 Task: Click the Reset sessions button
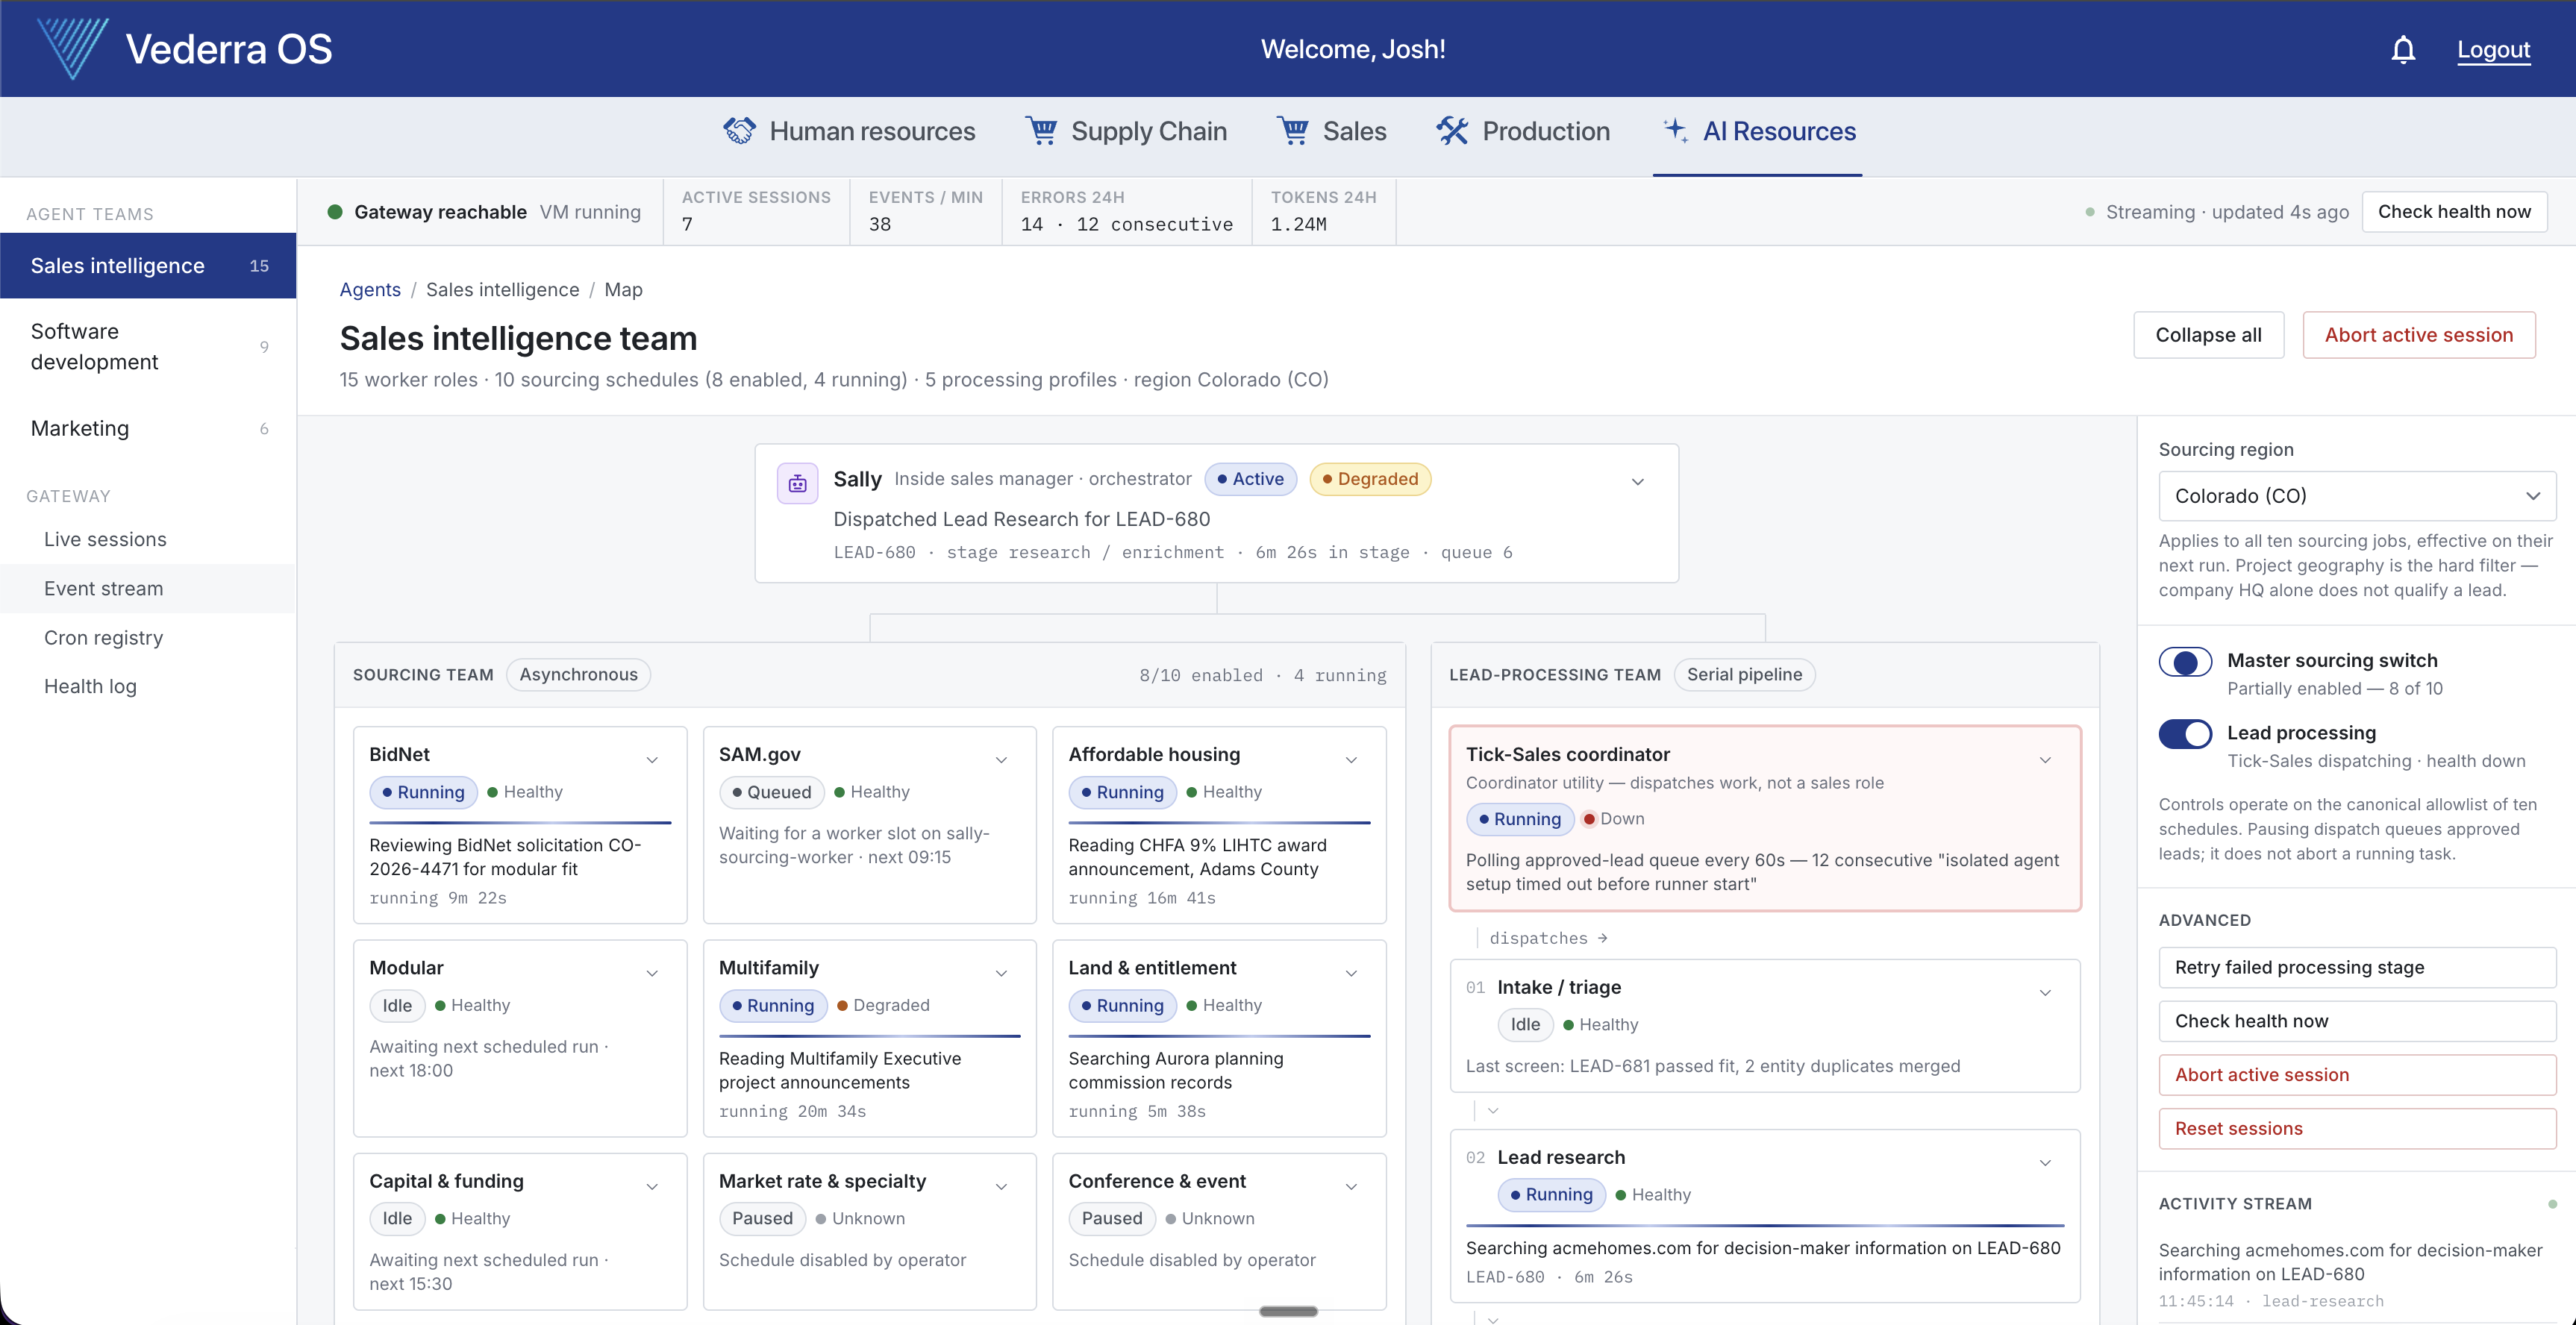click(2356, 1130)
